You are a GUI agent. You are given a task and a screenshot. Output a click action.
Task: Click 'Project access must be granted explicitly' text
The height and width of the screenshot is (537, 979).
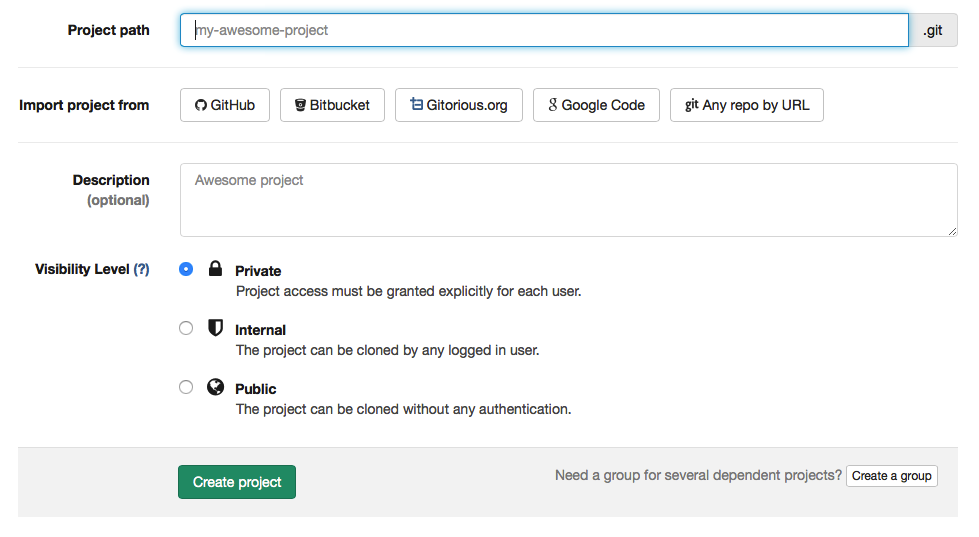[365, 292]
